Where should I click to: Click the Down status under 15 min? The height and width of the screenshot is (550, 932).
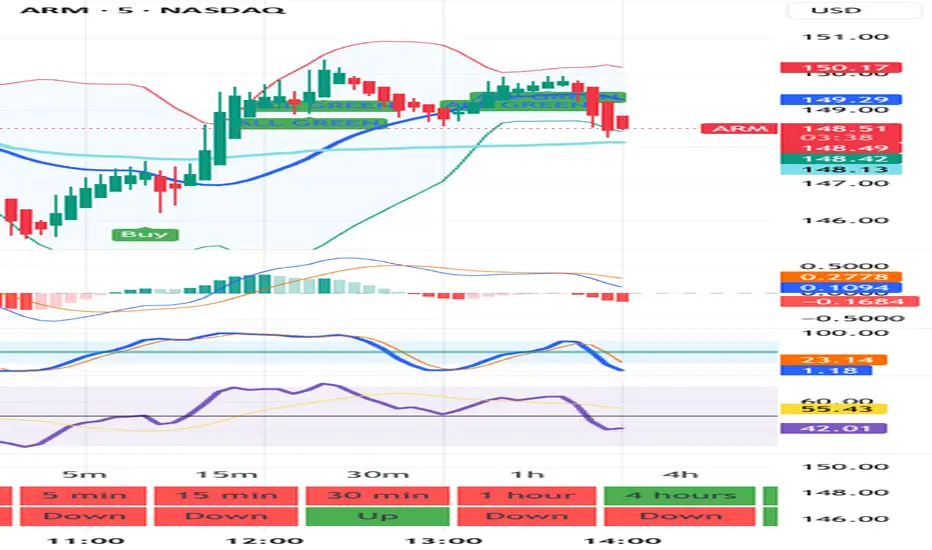(226, 516)
